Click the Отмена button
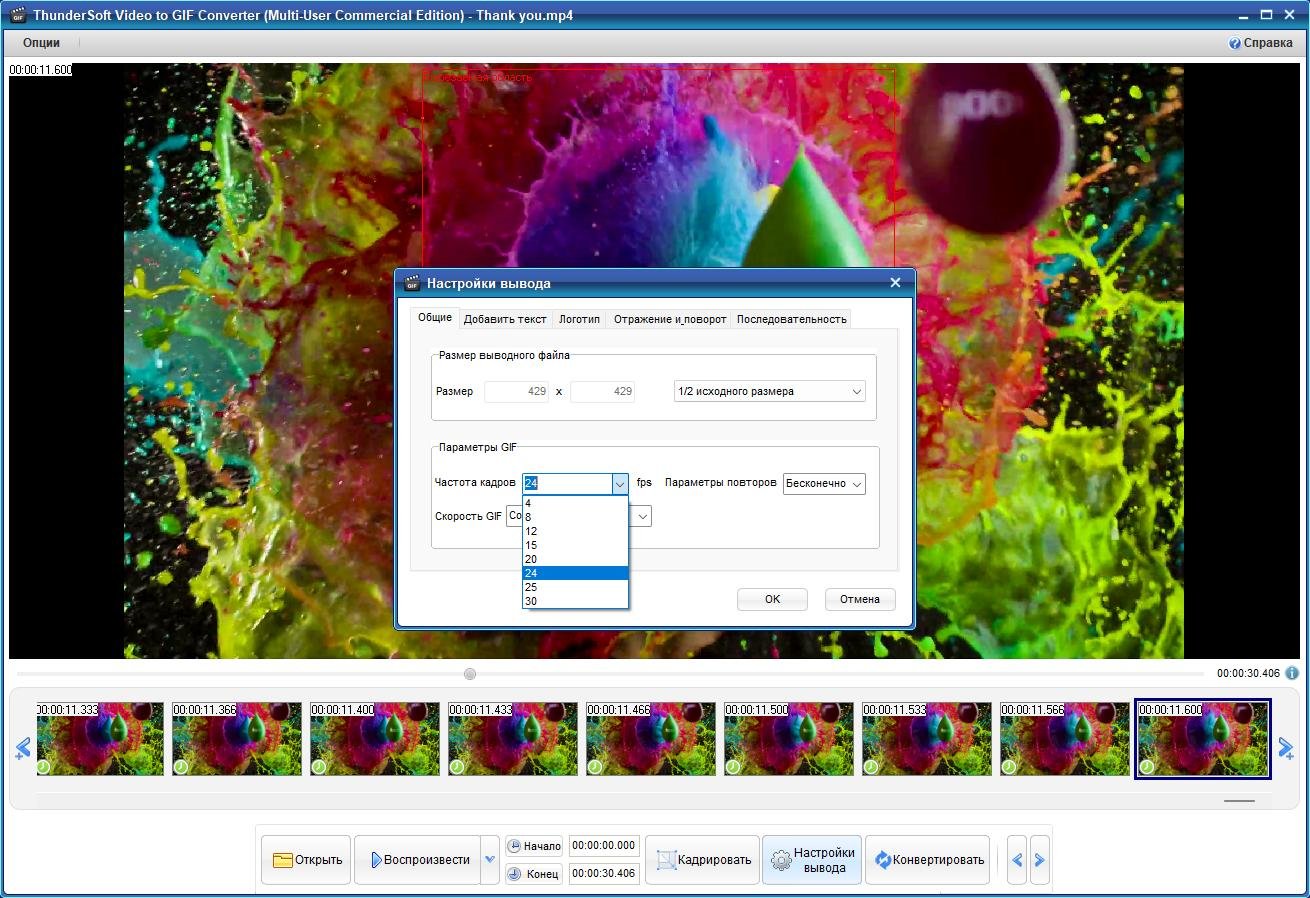The height and width of the screenshot is (898, 1310). 860,599
